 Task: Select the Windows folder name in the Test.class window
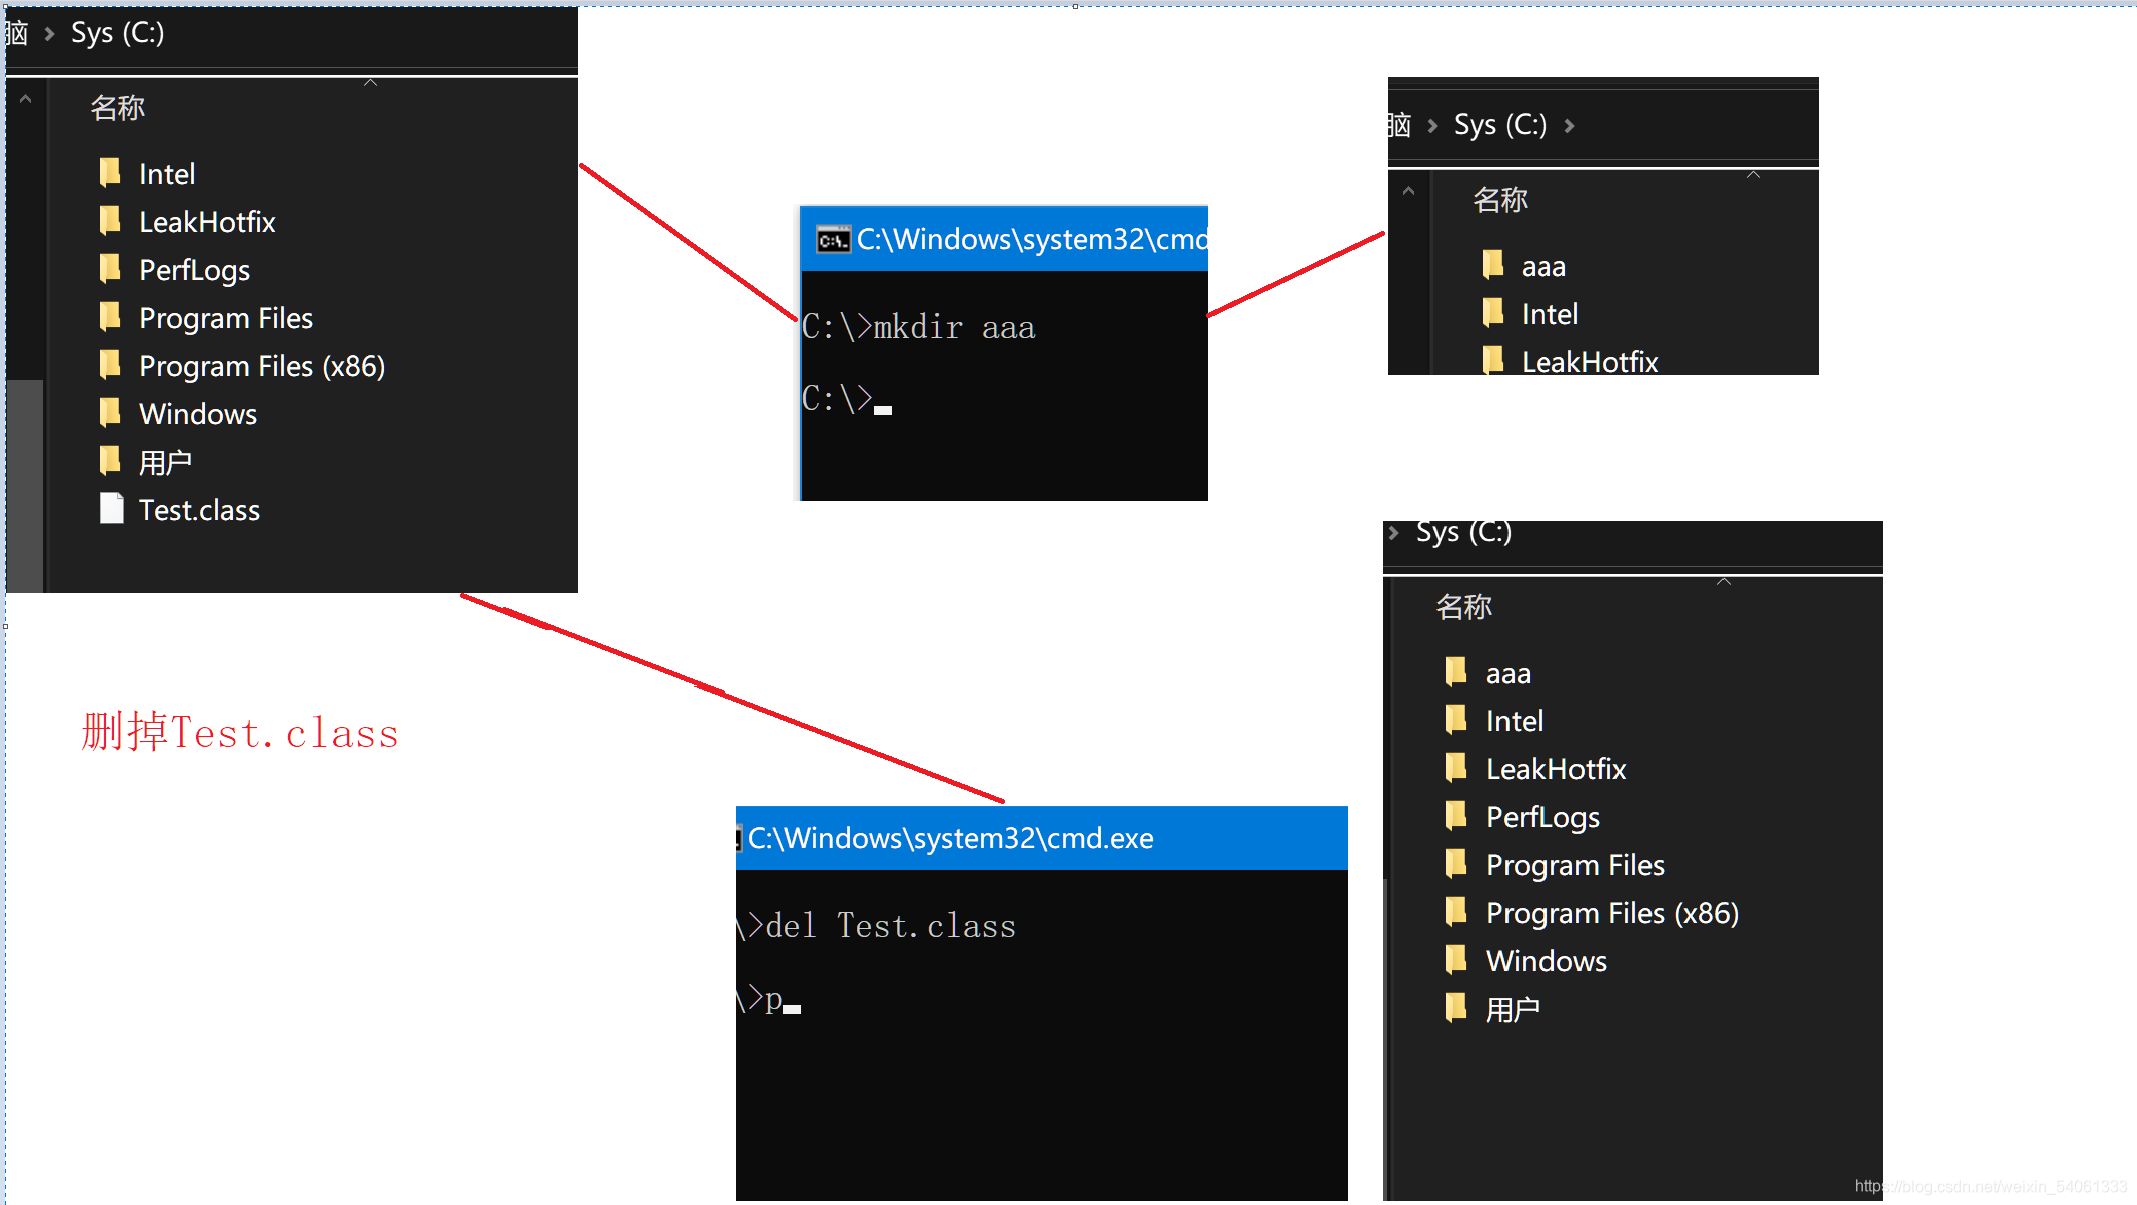click(x=198, y=414)
